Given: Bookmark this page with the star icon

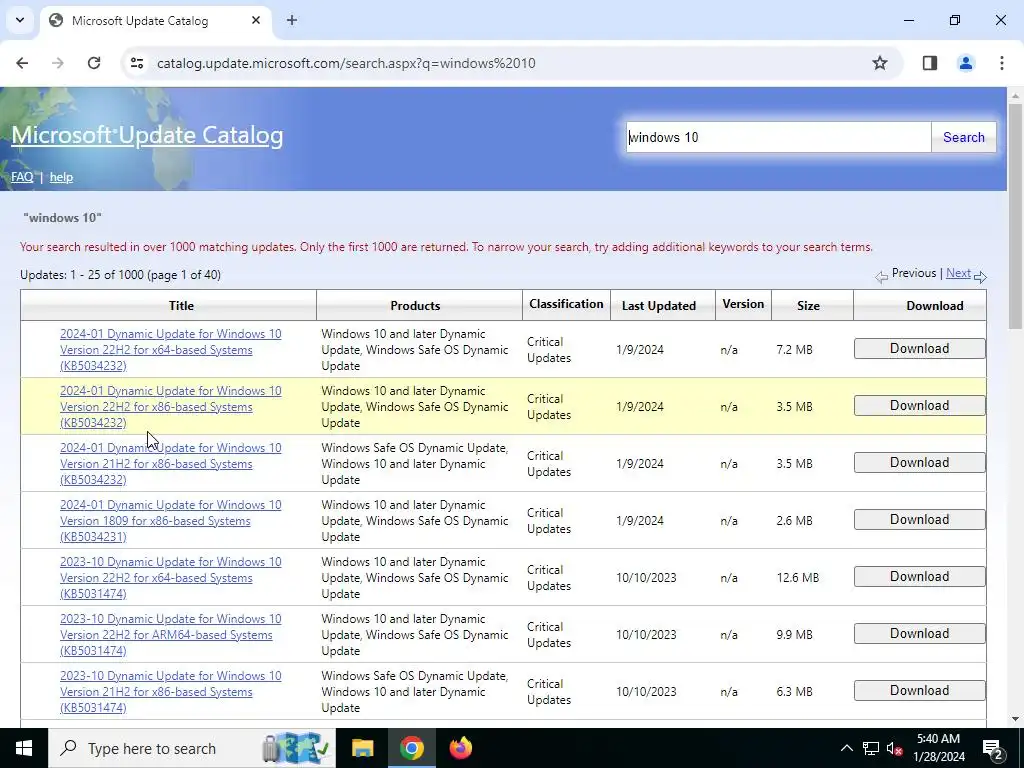Looking at the screenshot, I should pos(880,63).
